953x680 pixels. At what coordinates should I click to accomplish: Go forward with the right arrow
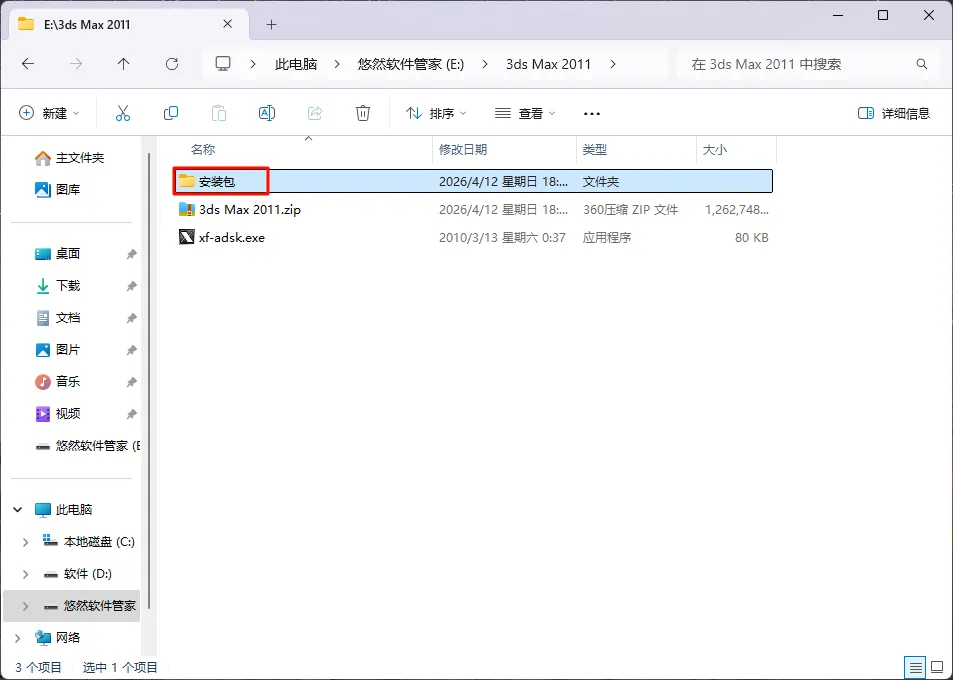pos(76,64)
